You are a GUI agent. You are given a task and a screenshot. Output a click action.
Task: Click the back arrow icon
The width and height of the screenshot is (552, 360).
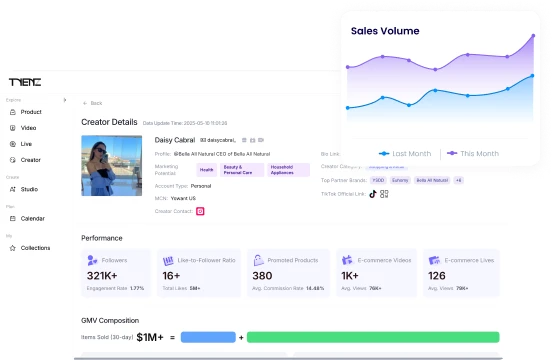(x=85, y=103)
